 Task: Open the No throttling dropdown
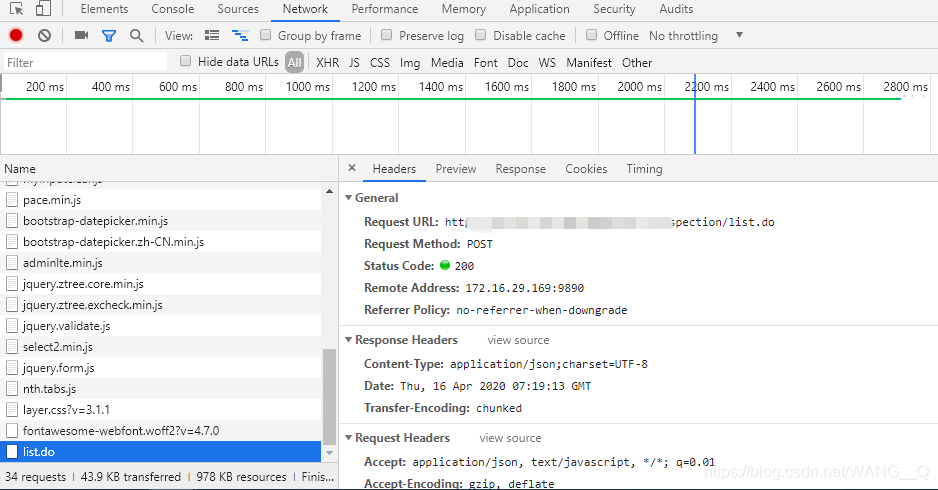point(696,35)
